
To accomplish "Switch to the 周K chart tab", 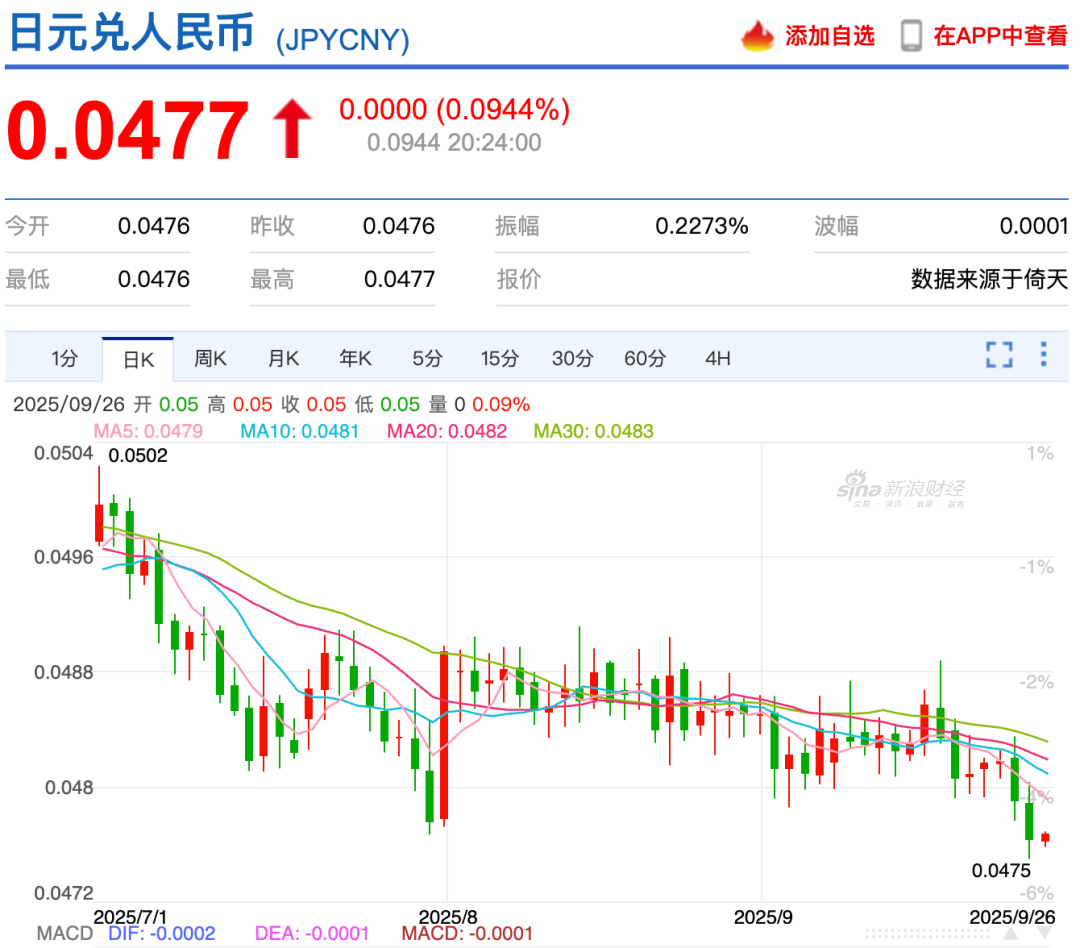I will [x=210, y=358].
